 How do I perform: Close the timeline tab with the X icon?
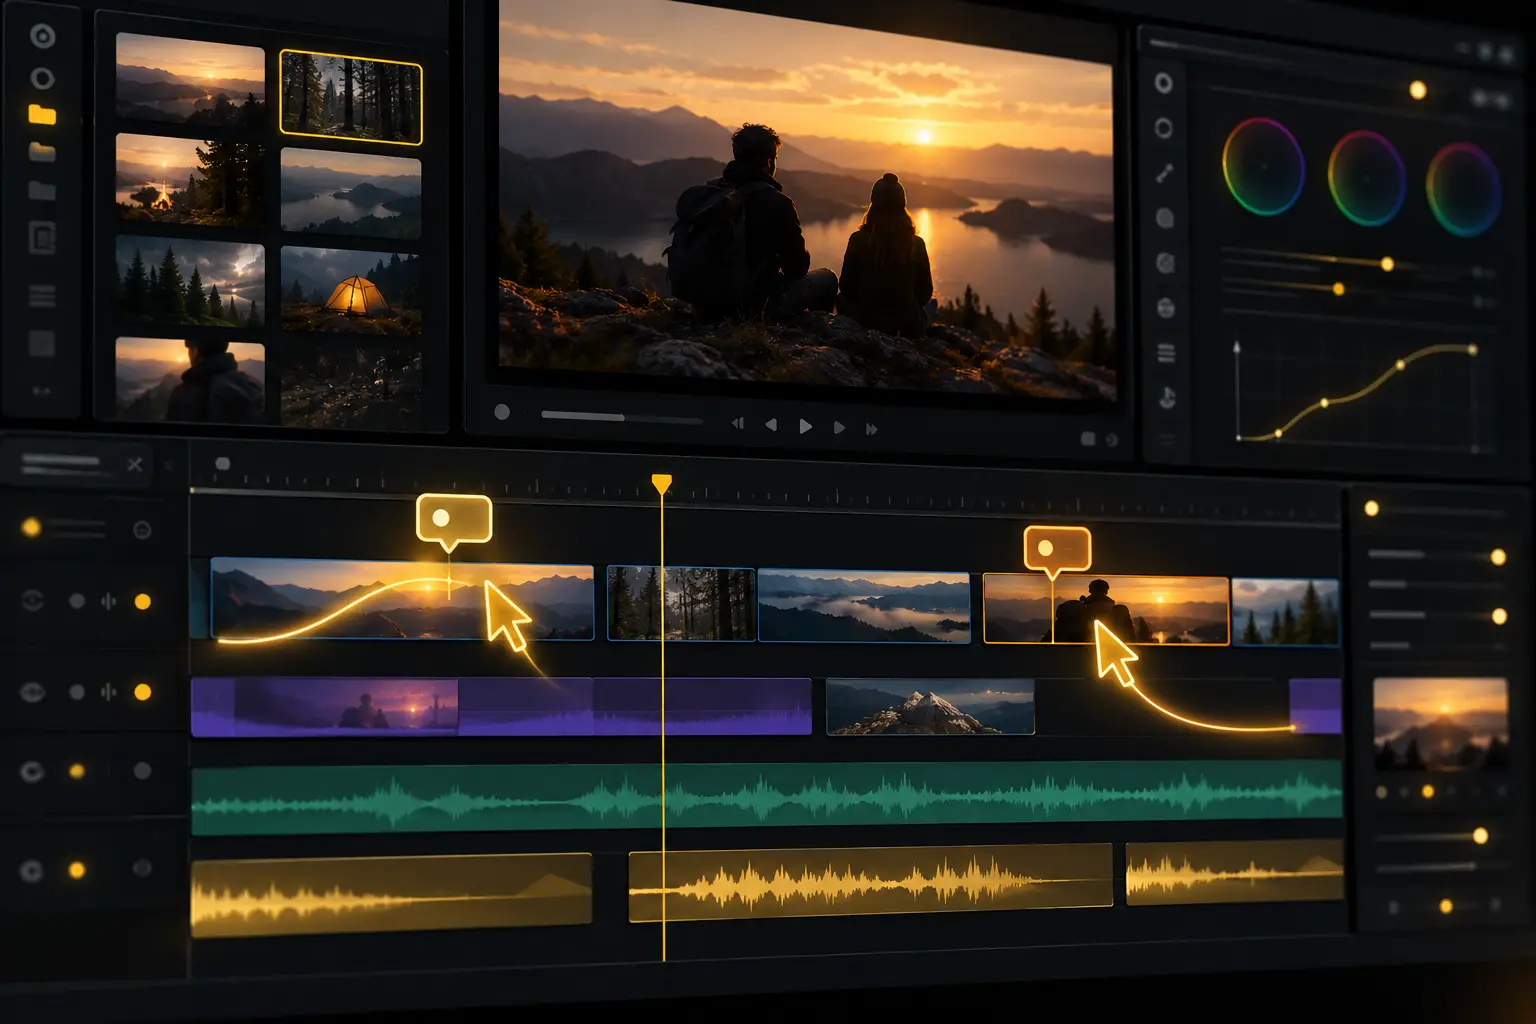click(x=135, y=464)
